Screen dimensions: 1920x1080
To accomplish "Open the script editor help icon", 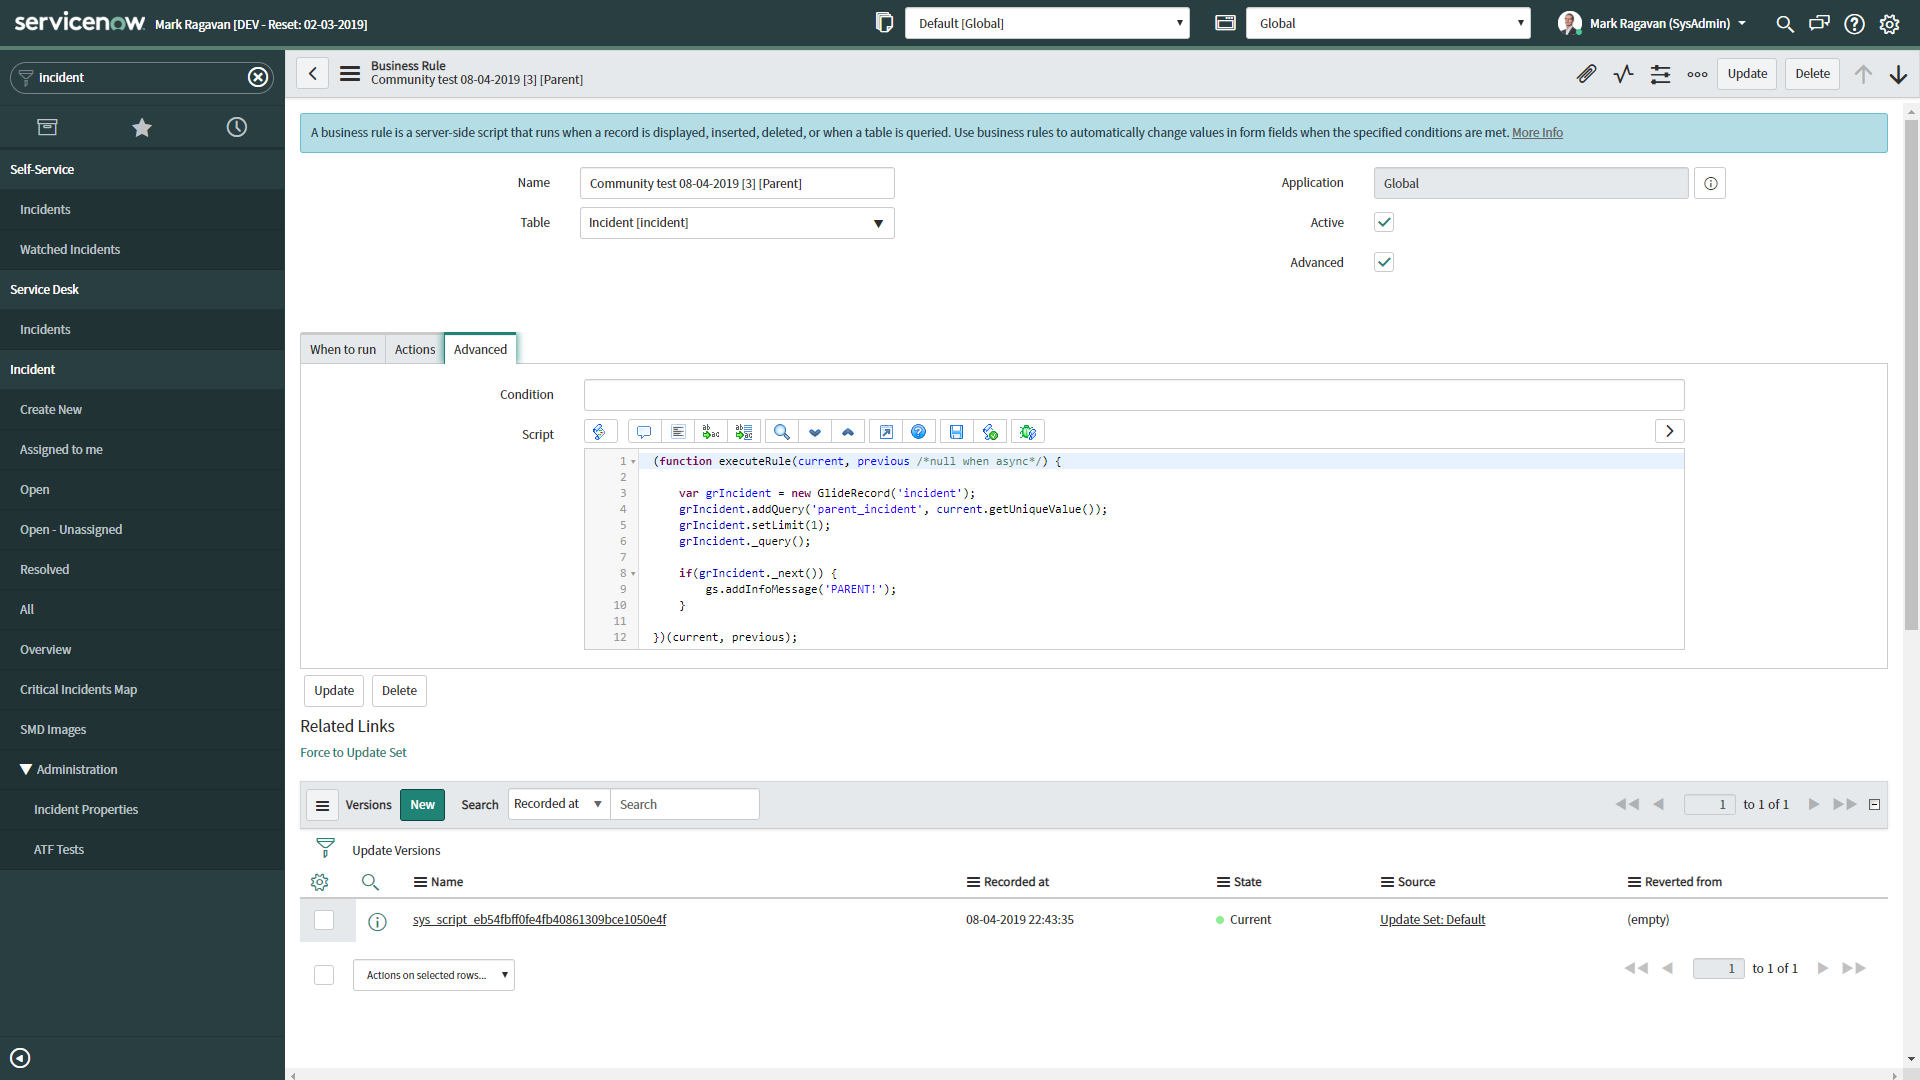I will click(x=918, y=432).
